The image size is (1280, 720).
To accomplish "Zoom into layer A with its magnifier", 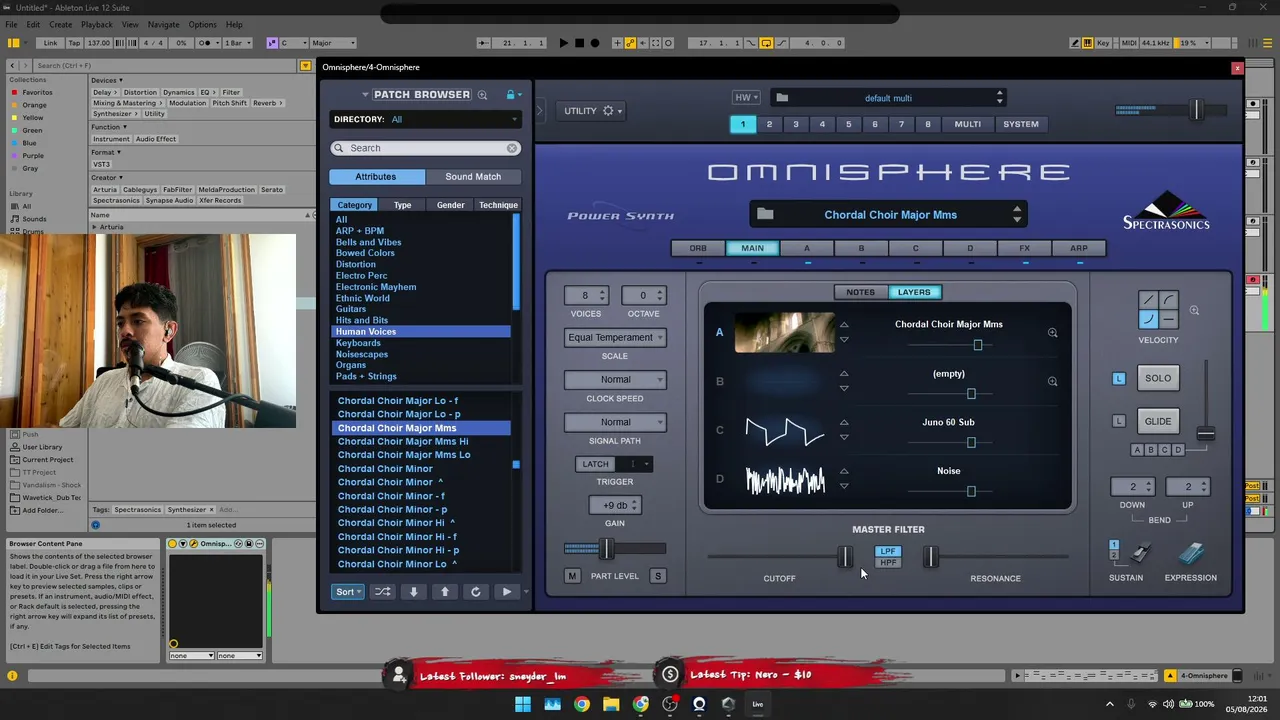I will 1052,333.
